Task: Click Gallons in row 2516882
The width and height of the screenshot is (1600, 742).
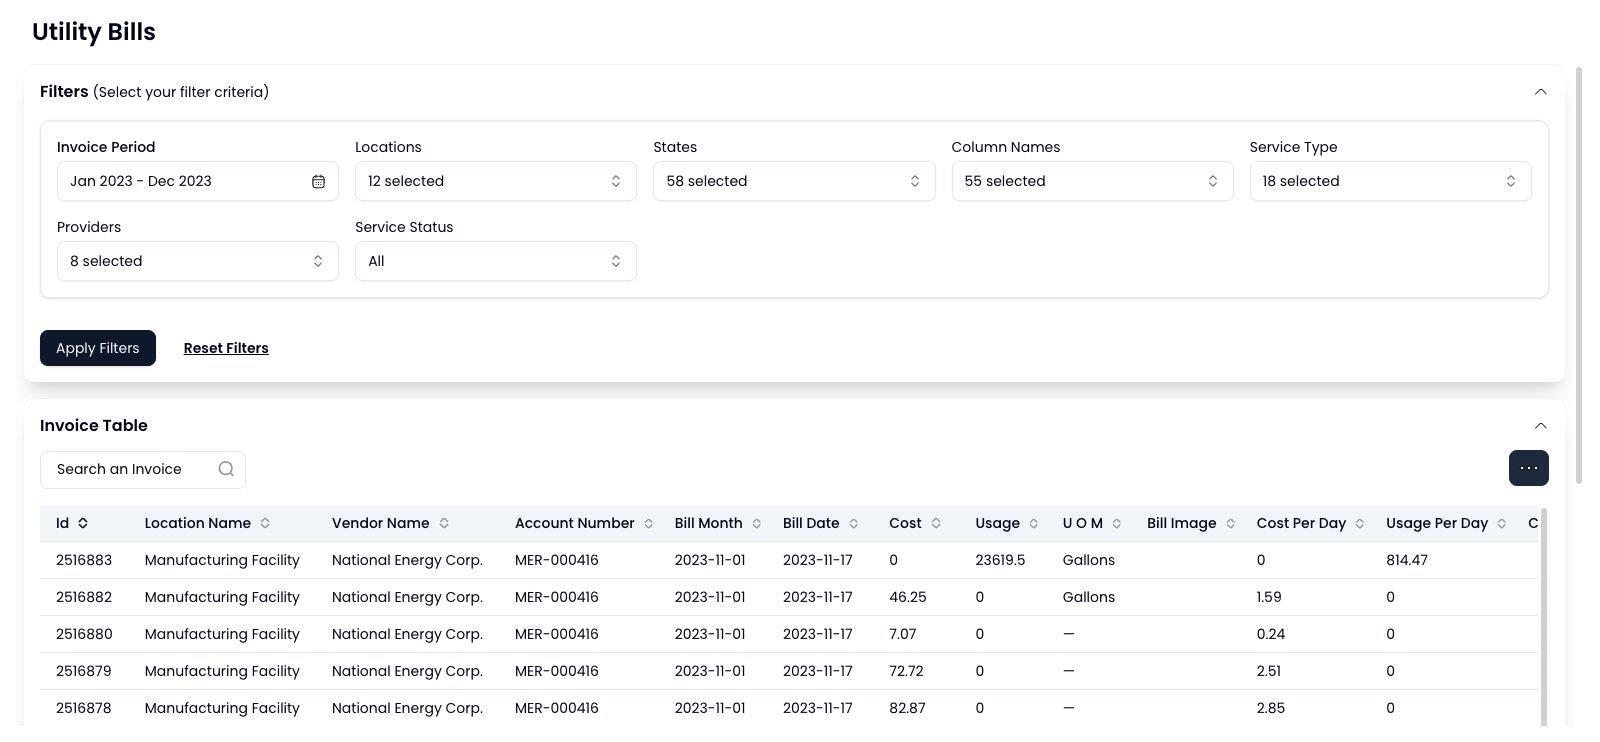Action: pyautogui.click(x=1089, y=597)
